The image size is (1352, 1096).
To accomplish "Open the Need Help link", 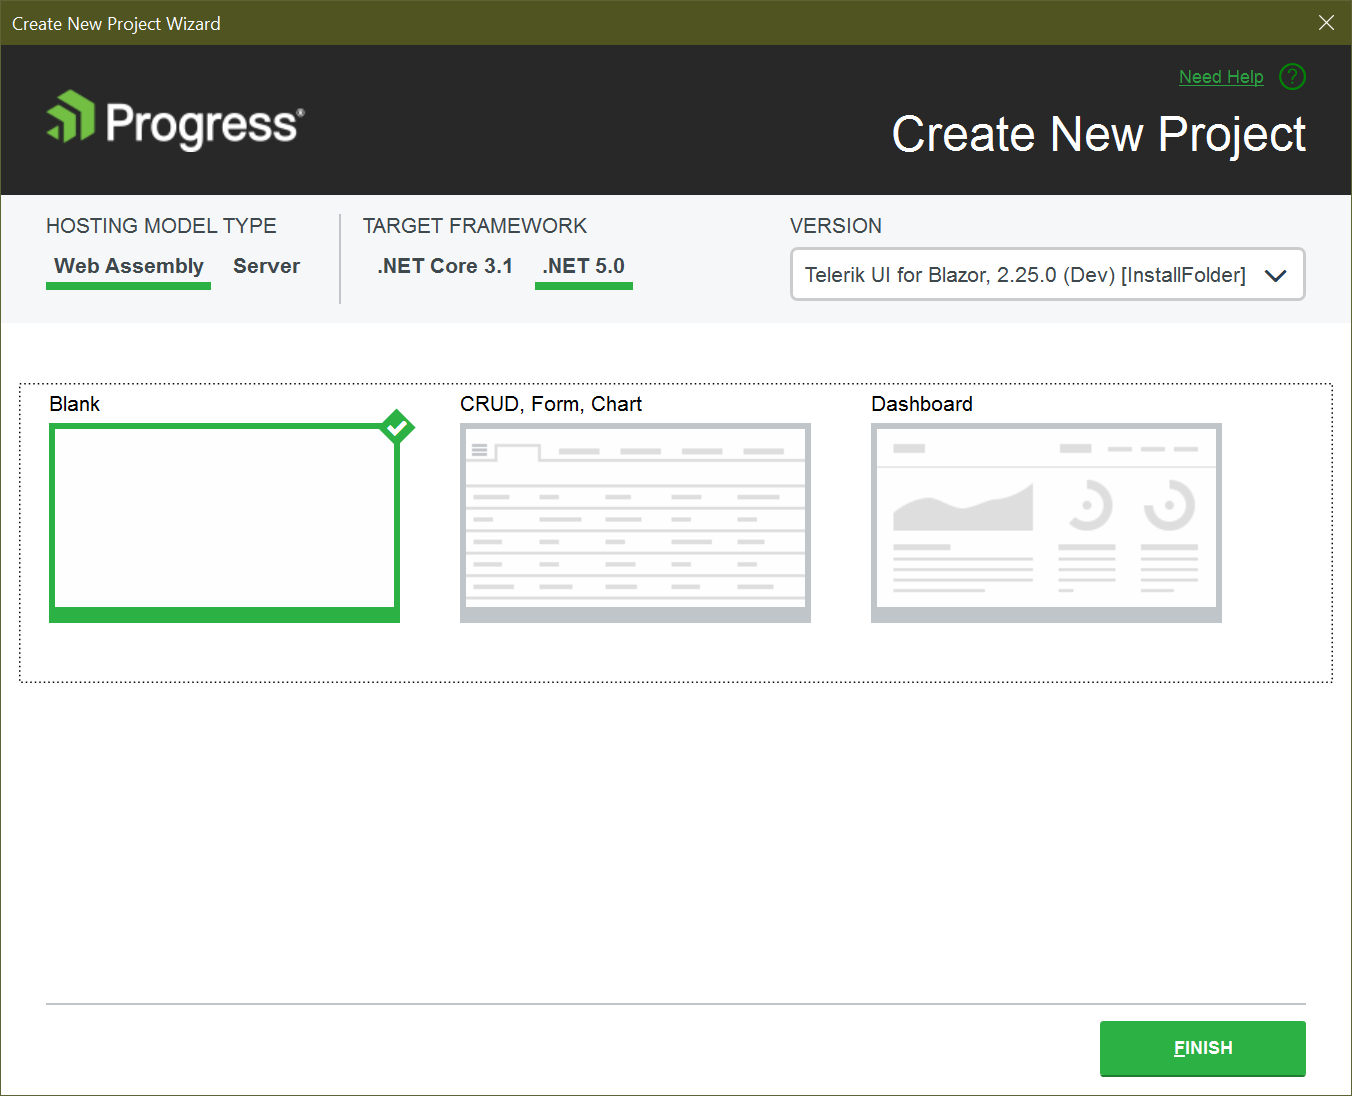I will click(x=1221, y=76).
